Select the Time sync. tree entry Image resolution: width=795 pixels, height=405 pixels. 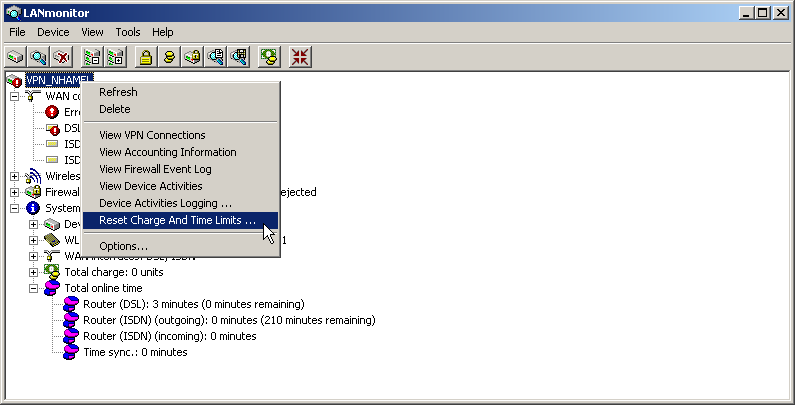[135, 352]
